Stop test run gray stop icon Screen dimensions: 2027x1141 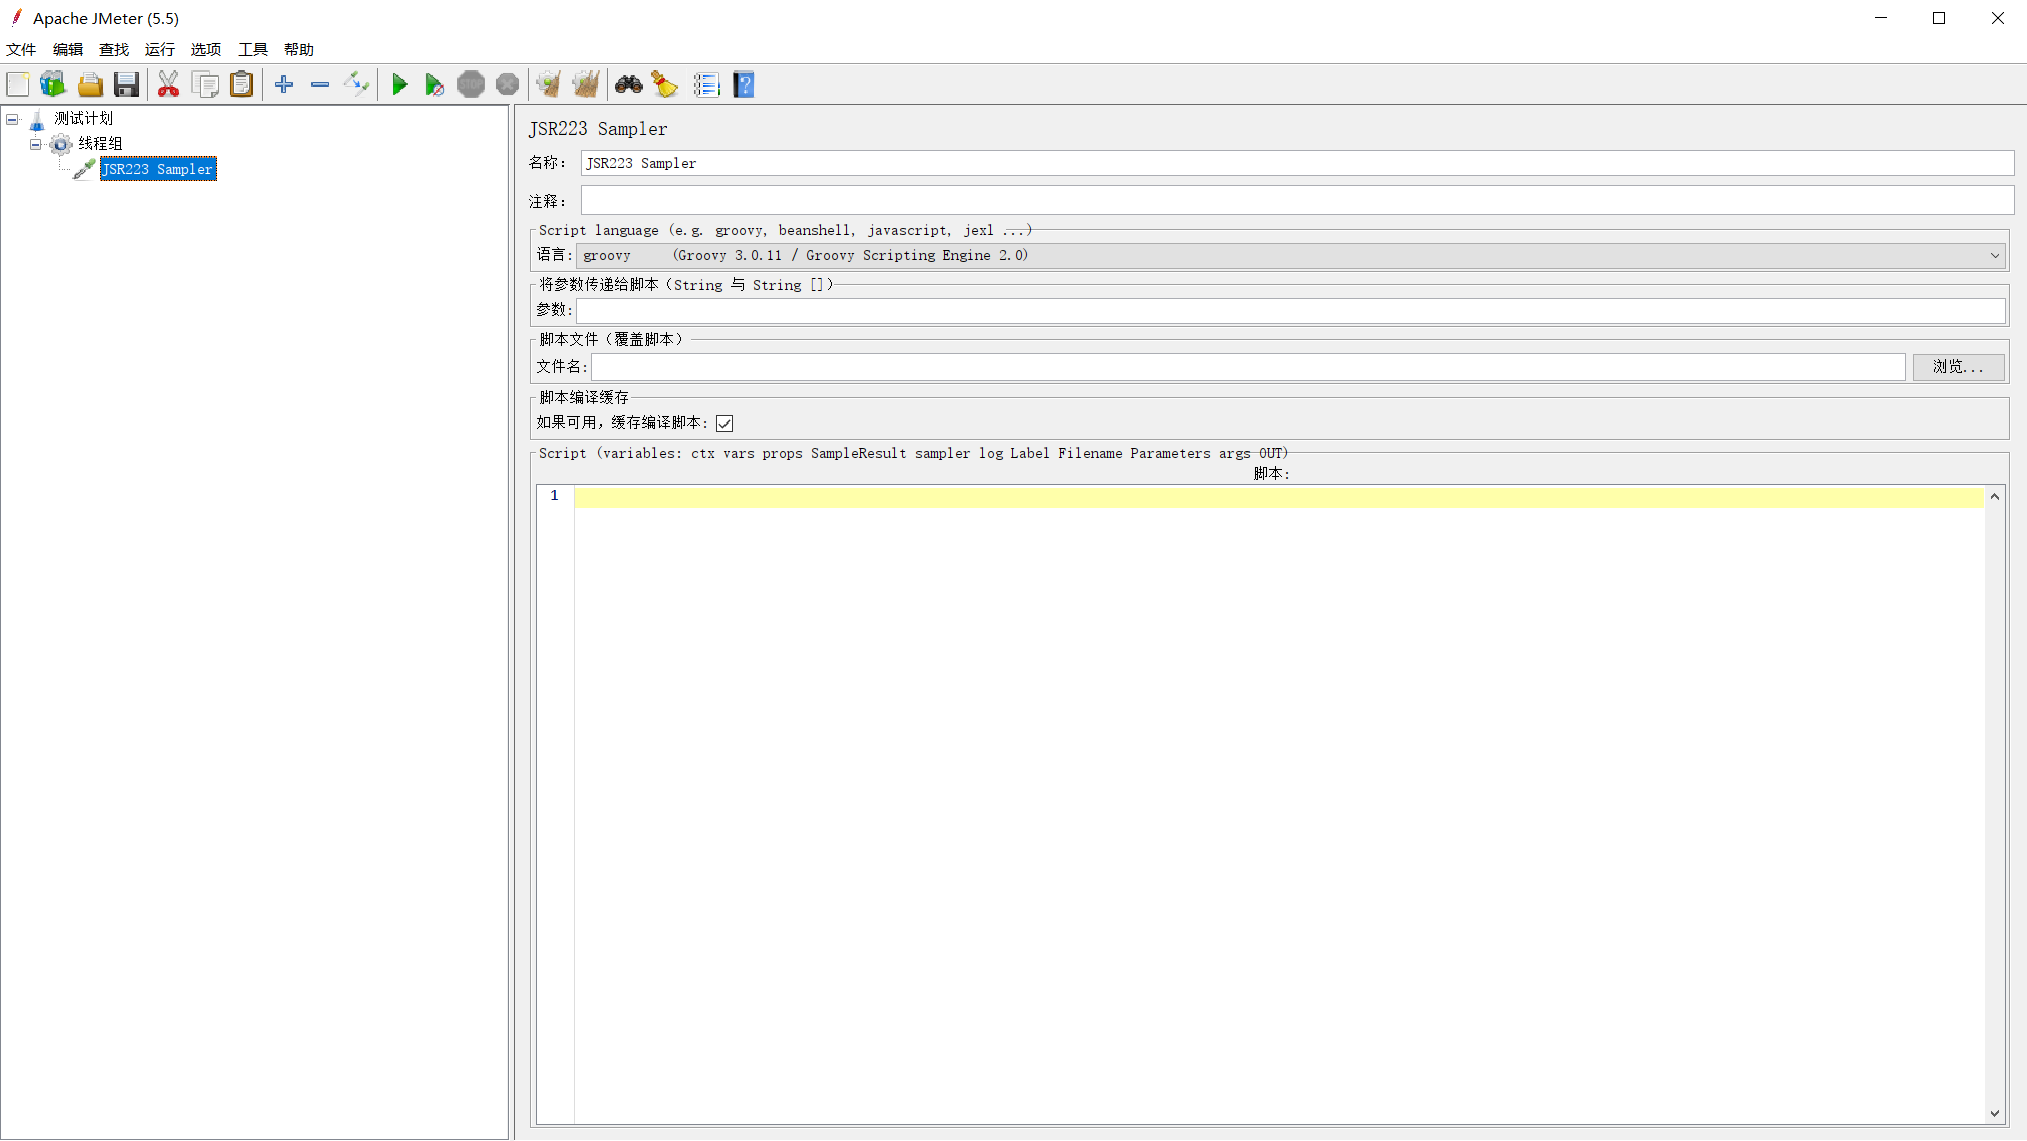tap(471, 85)
